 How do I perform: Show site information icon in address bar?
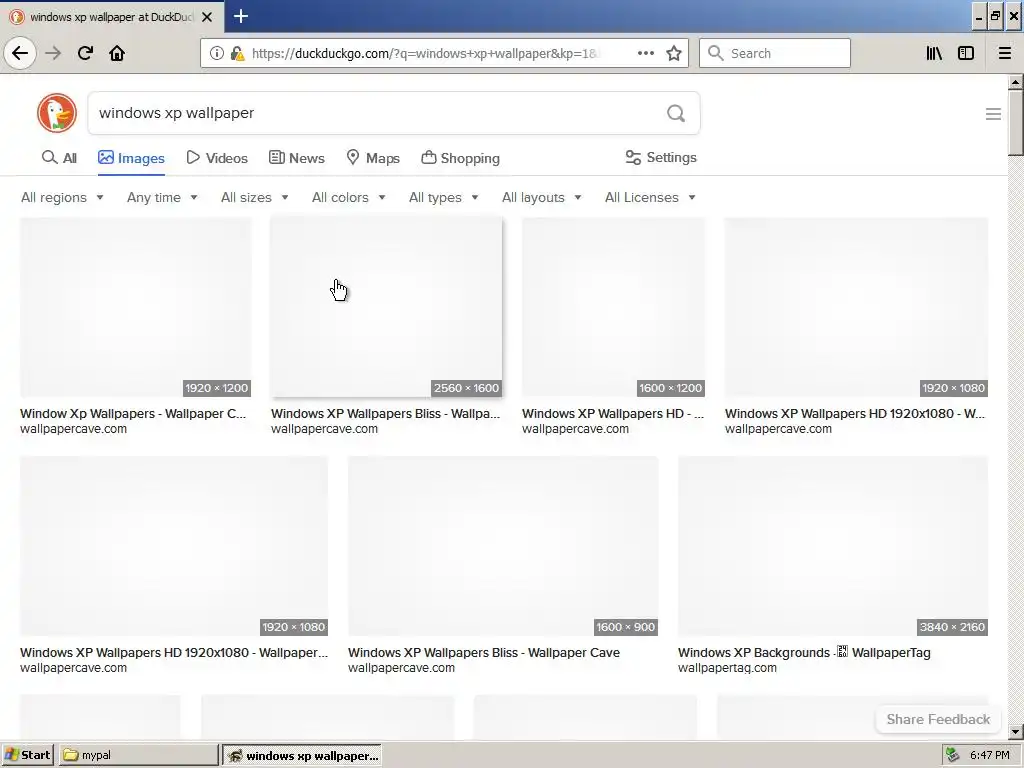(x=216, y=53)
